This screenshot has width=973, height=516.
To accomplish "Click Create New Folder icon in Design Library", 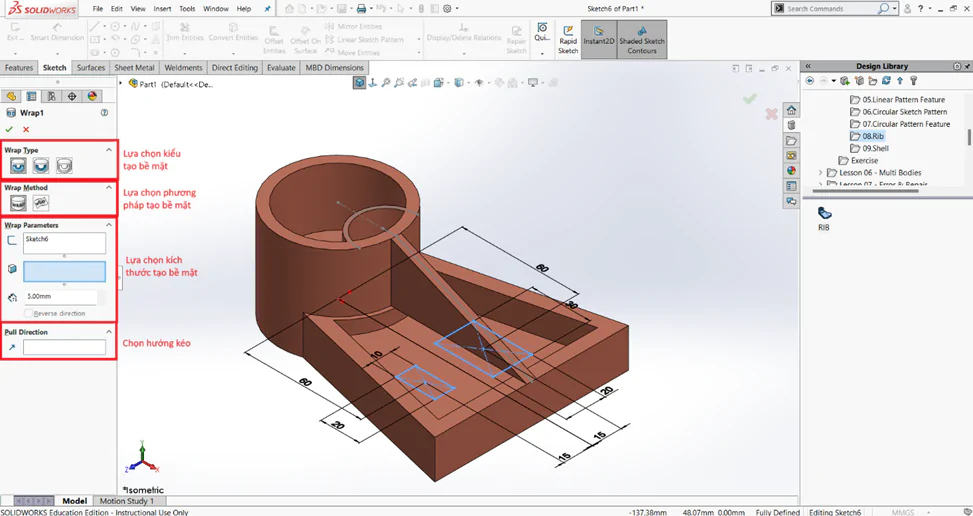I will 873,81.
